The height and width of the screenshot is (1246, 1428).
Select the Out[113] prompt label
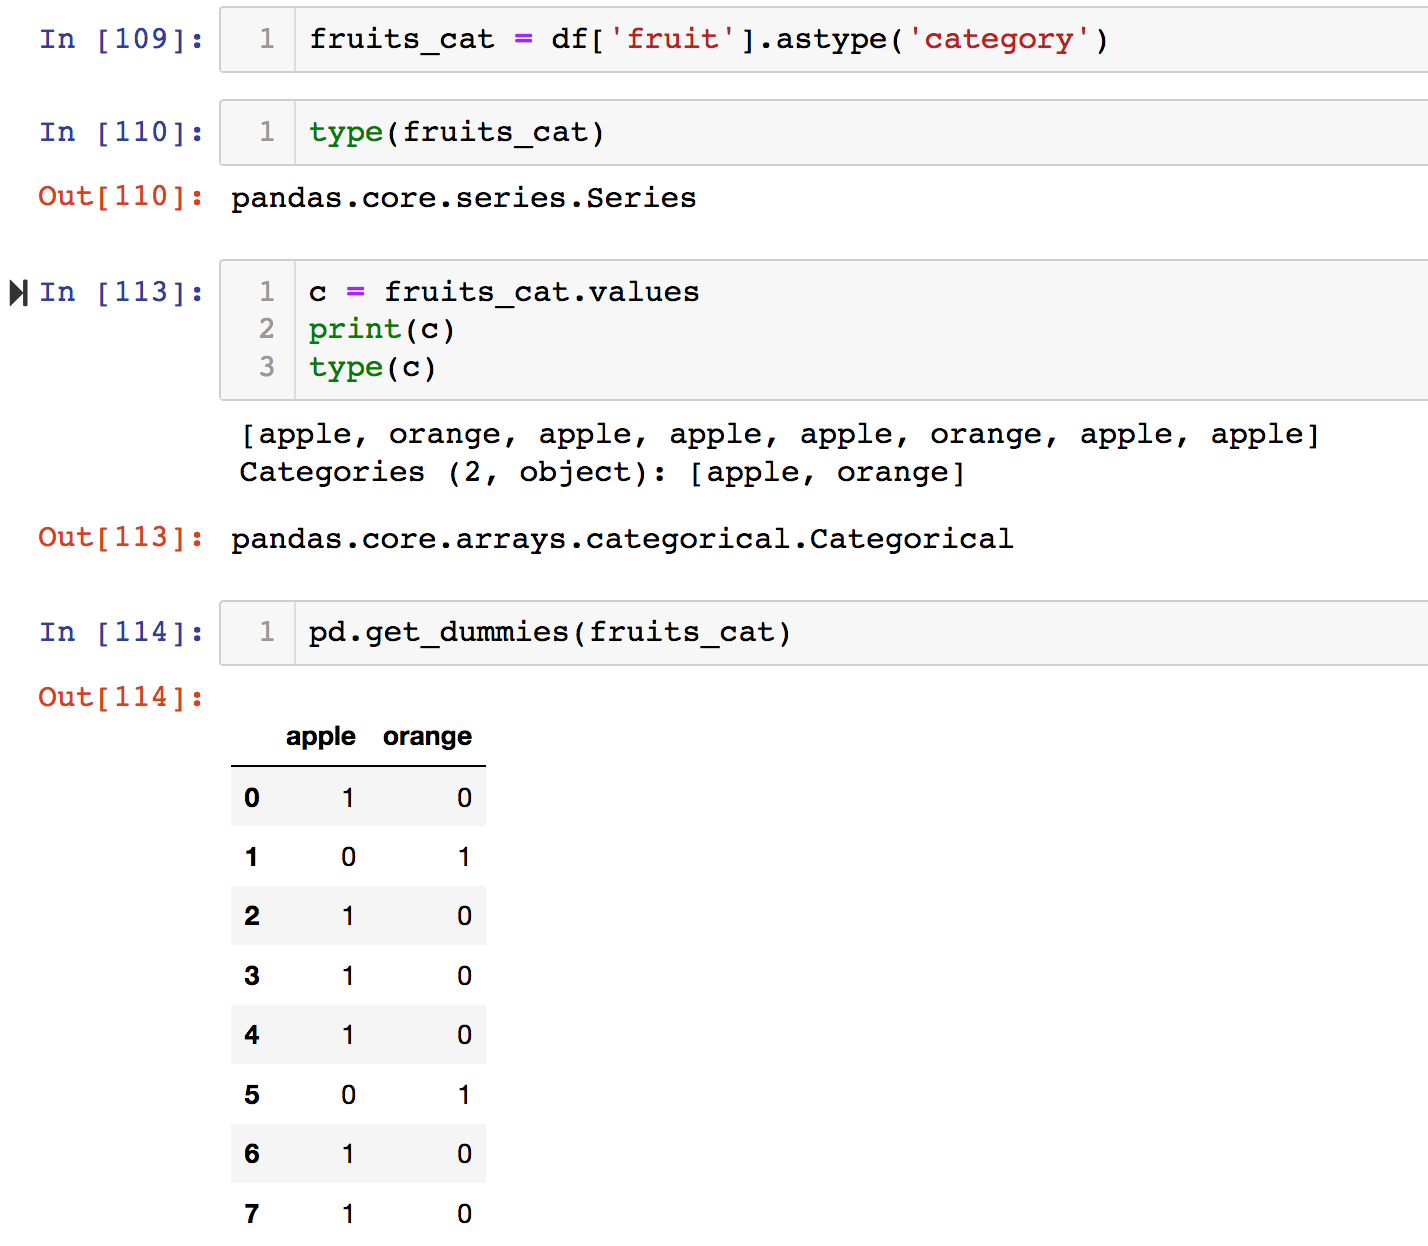[x=121, y=537]
